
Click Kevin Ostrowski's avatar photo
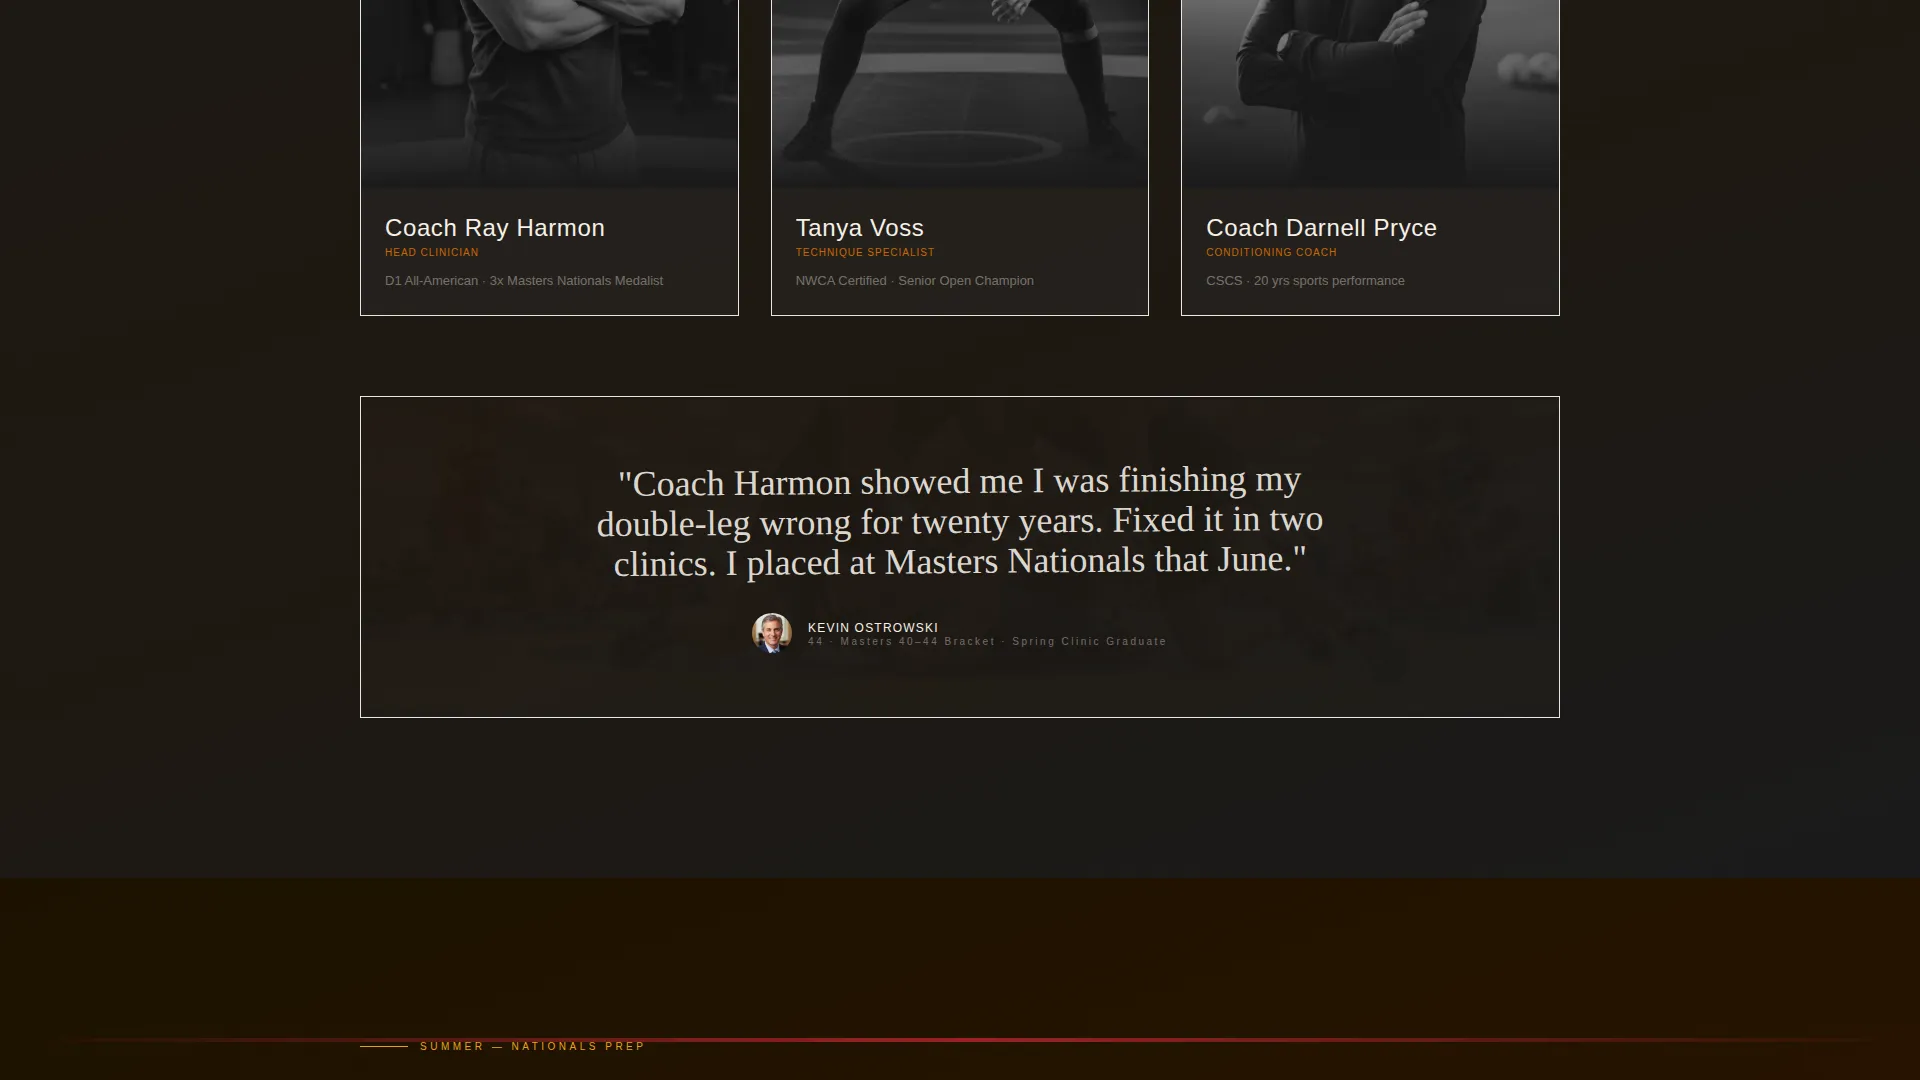click(x=772, y=633)
